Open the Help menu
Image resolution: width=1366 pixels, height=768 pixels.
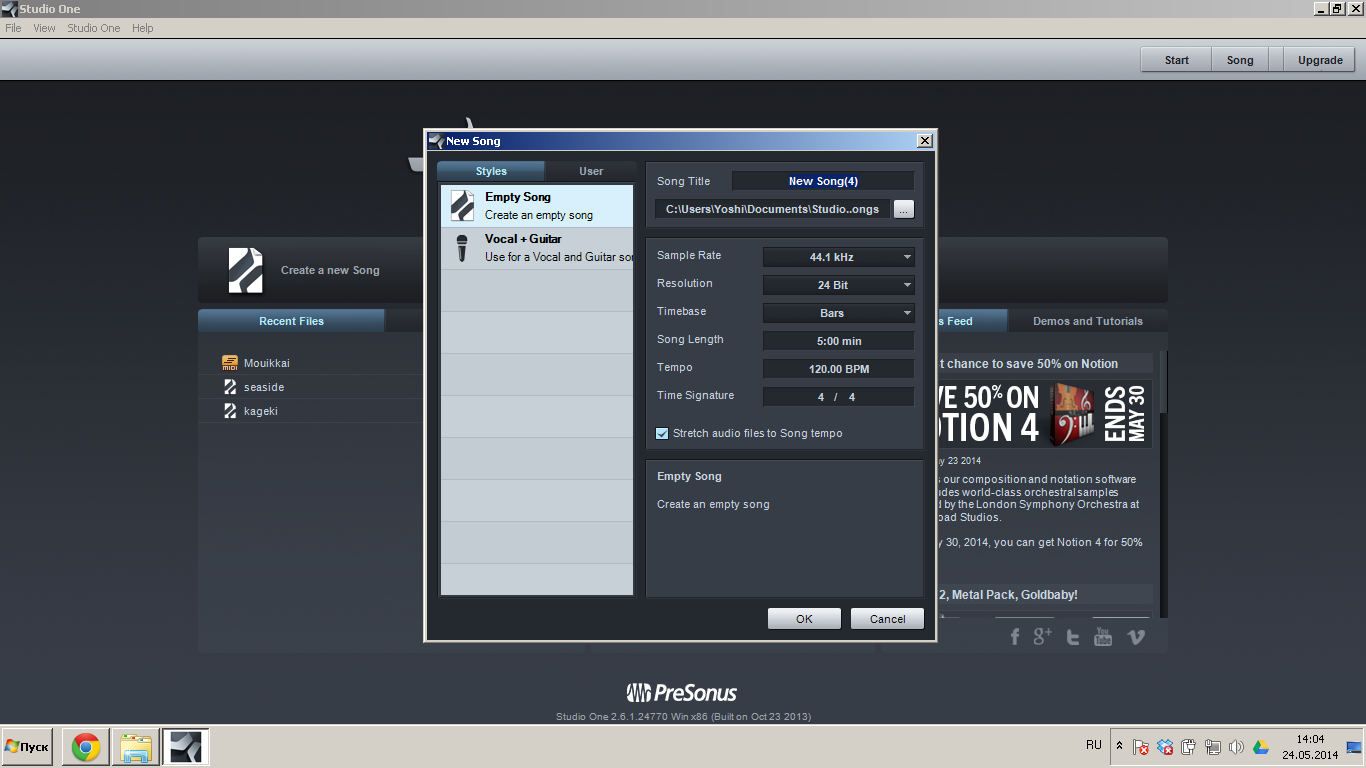click(143, 28)
